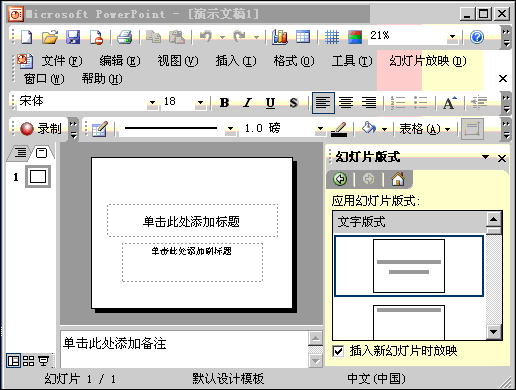Image resolution: width=516 pixels, height=390 pixels.
Task: Open the border style line dropdown
Action: pyautogui.click(x=230, y=129)
